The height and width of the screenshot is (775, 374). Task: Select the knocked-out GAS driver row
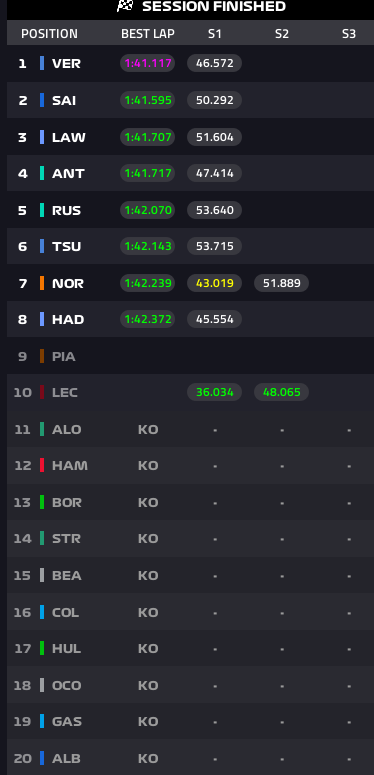pyautogui.click(x=190, y=722)
